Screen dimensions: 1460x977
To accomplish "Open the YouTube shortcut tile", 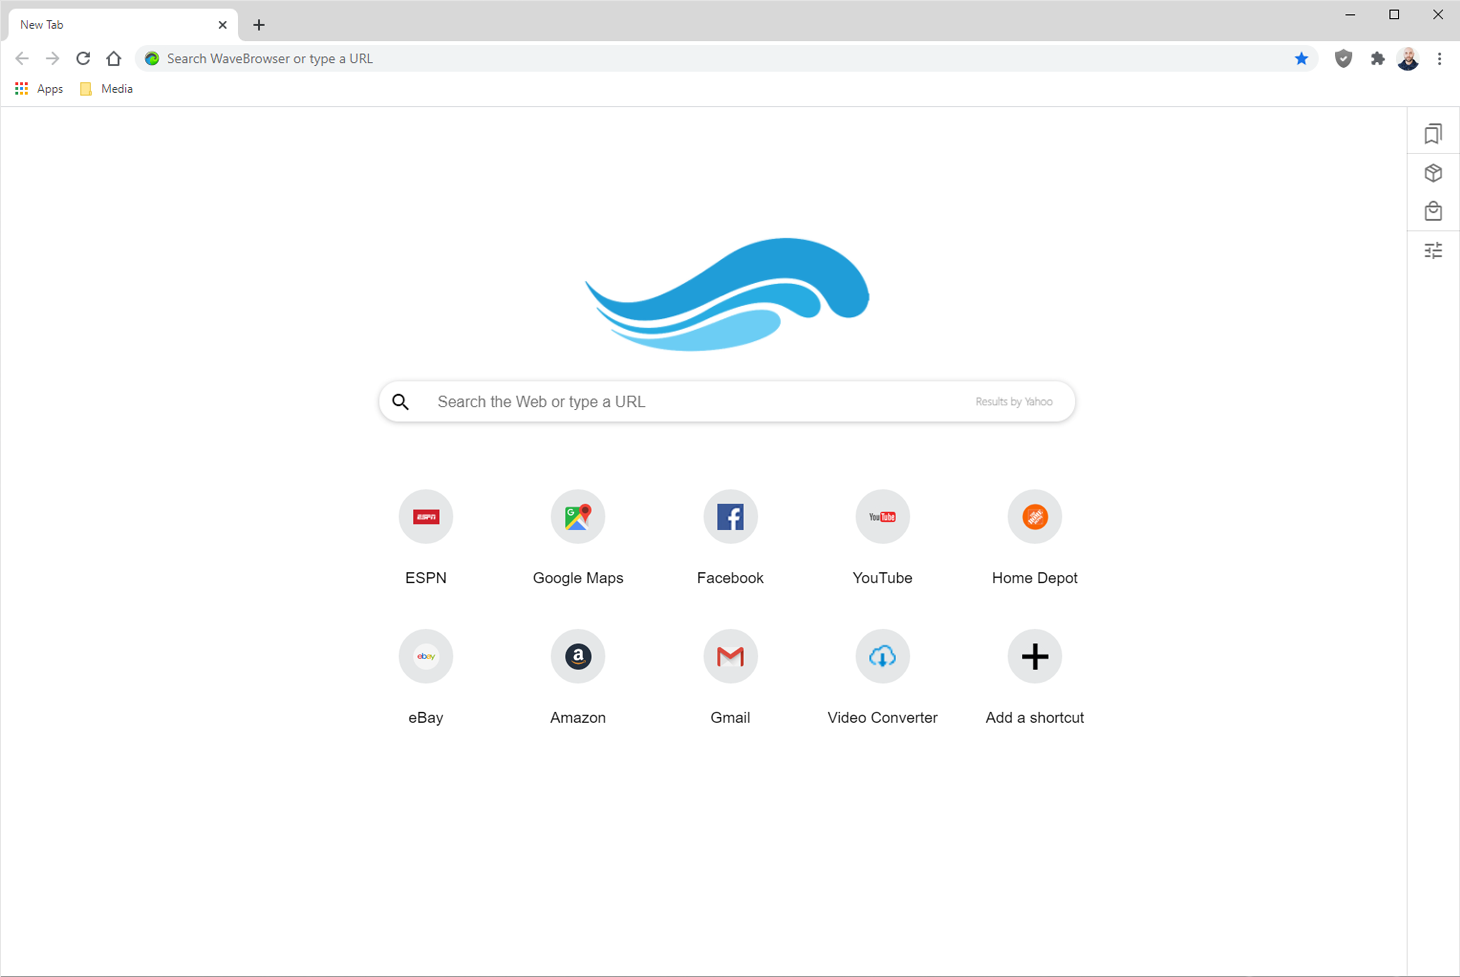I will click(x=882, y=517).
